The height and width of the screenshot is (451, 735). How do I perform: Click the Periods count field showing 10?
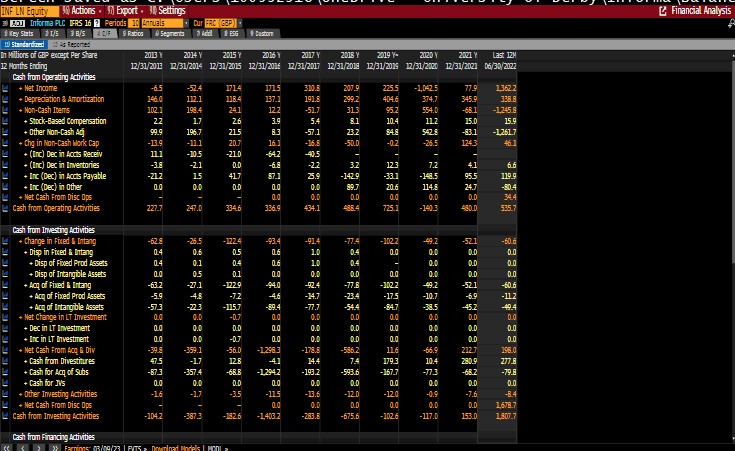[x=135, y=23]
